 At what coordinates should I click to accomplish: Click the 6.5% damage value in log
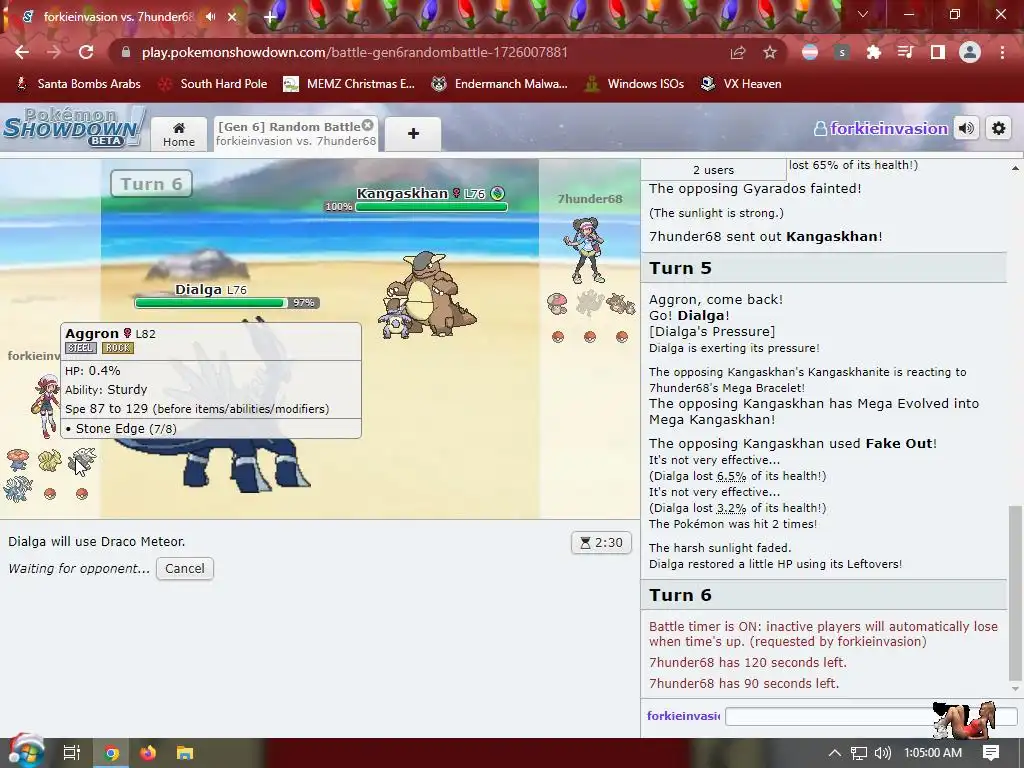tap(731, 476)
